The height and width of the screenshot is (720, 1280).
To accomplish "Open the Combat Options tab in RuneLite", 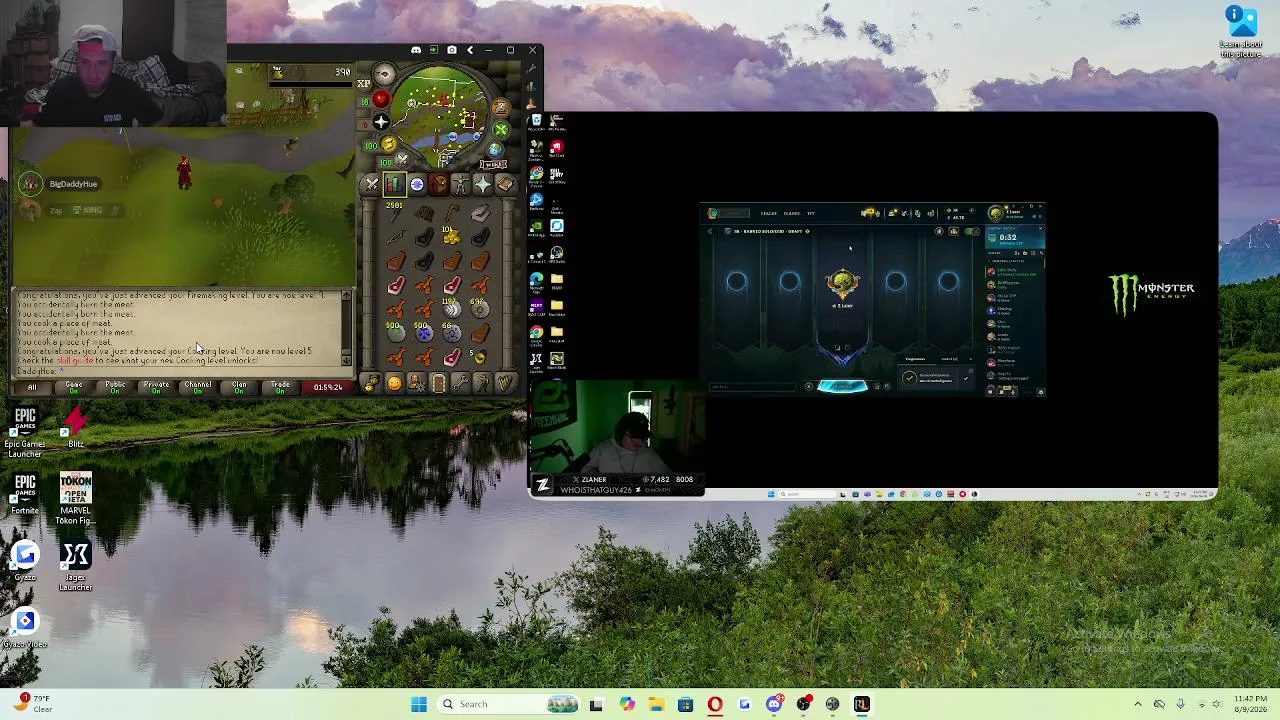I will pos(372,184).
